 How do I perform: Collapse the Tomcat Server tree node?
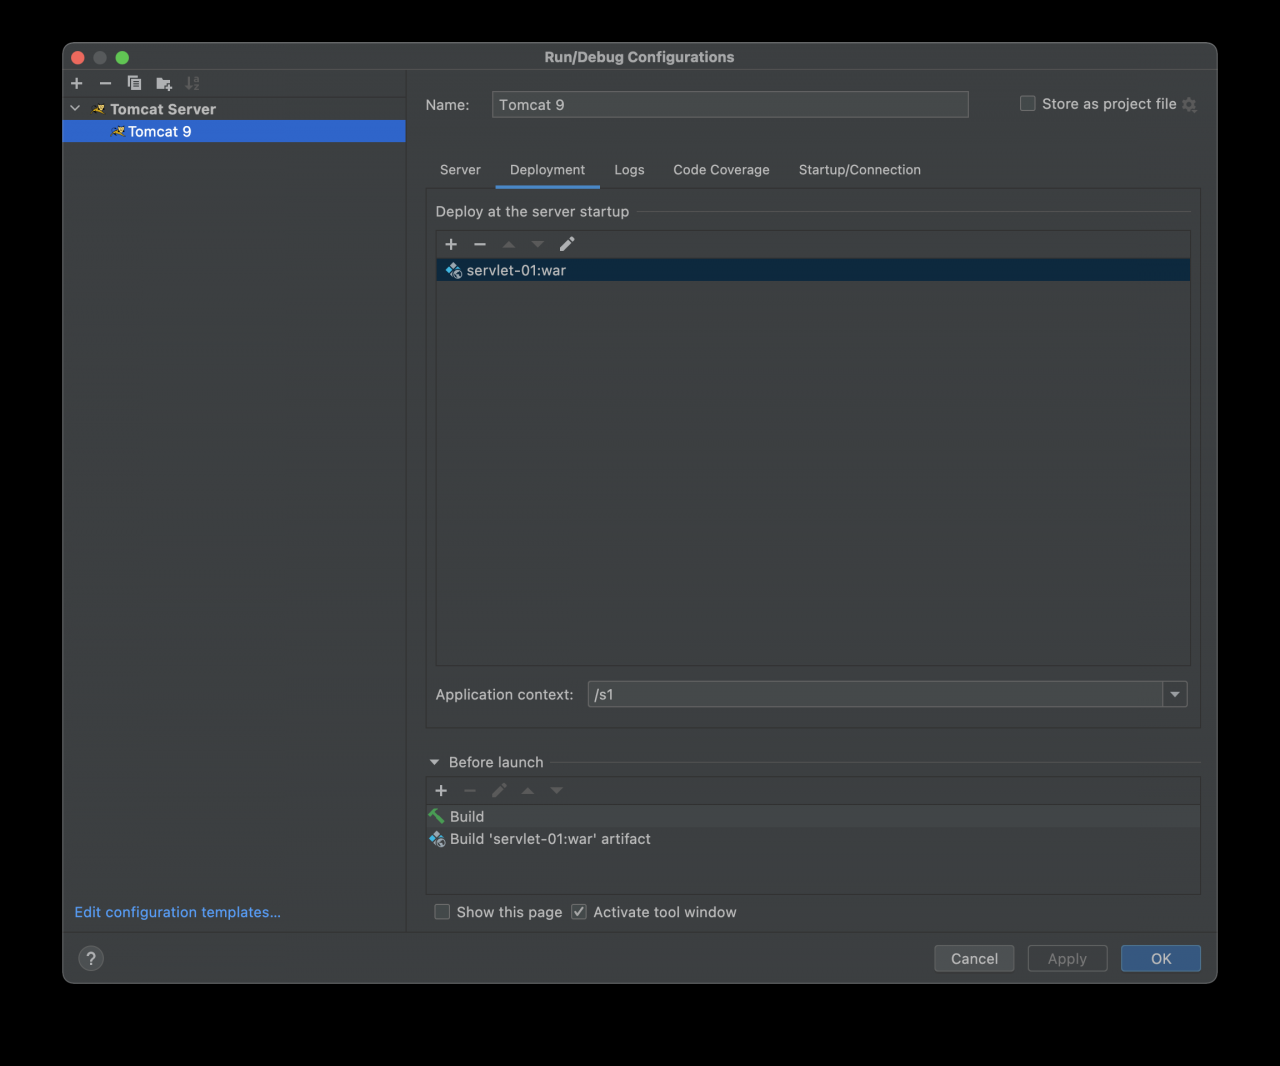75,108
